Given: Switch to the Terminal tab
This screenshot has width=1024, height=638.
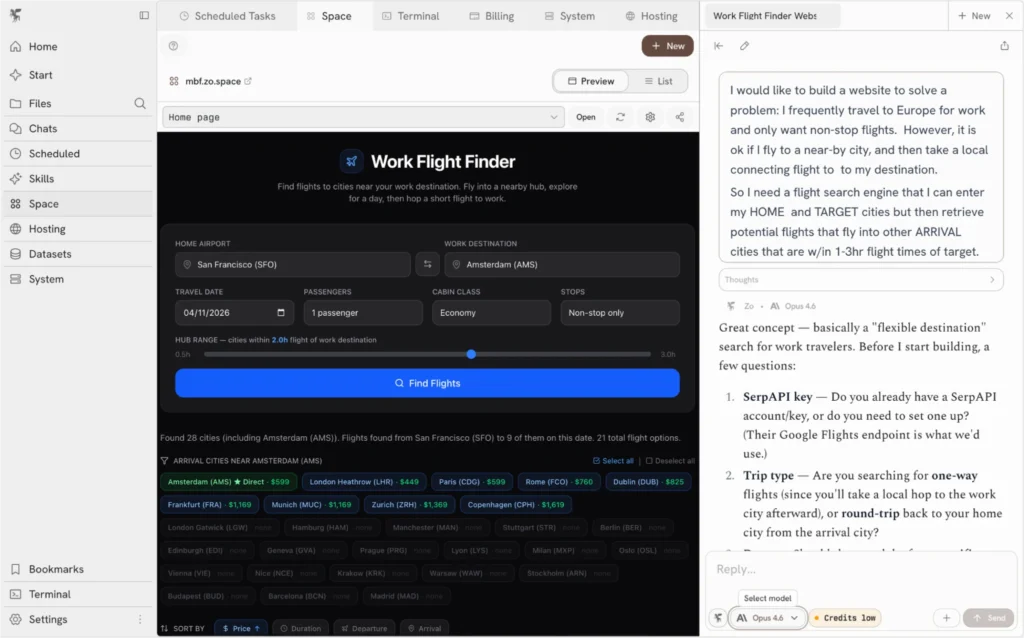Looking at the screenshot, I should click(x=411, y=16).
